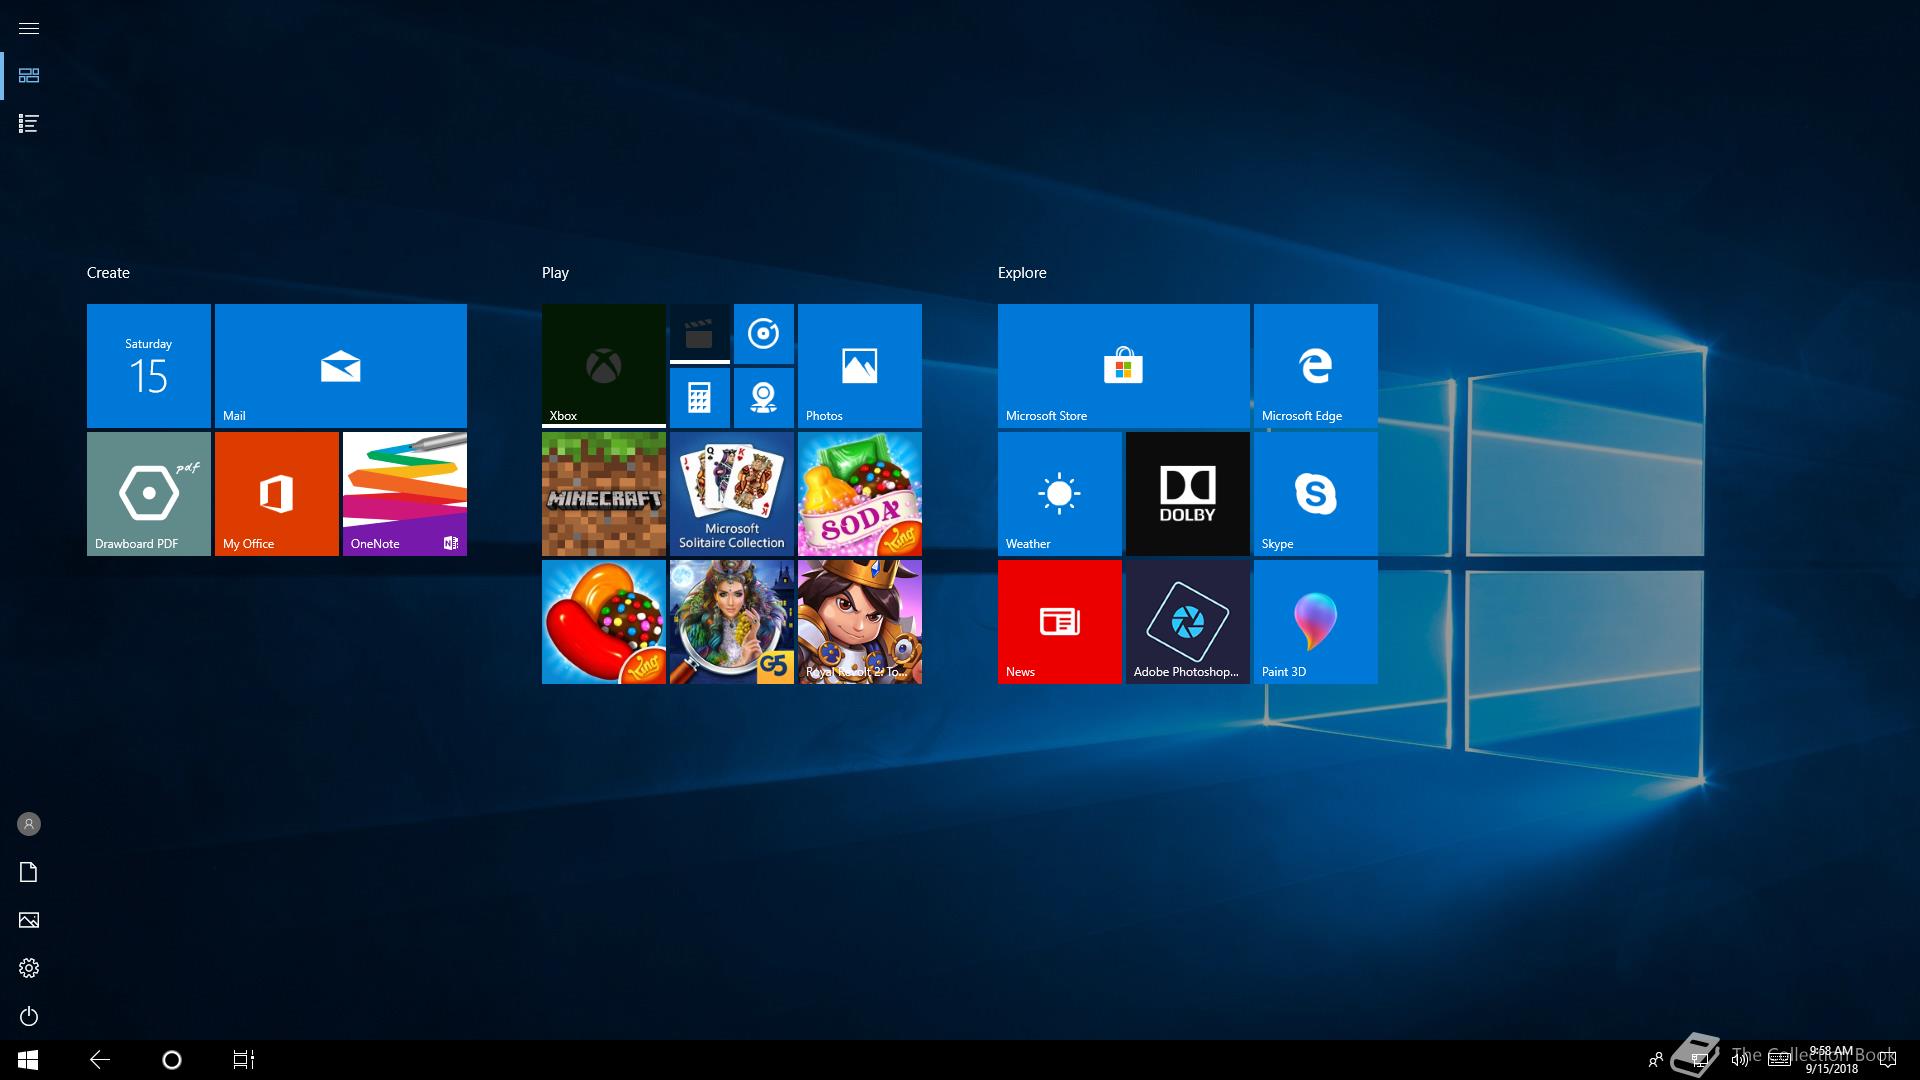Select the Explore group heading
Image resolution: width=1920 pixels, height=1080 pixels.
[x=1022, y=273]
